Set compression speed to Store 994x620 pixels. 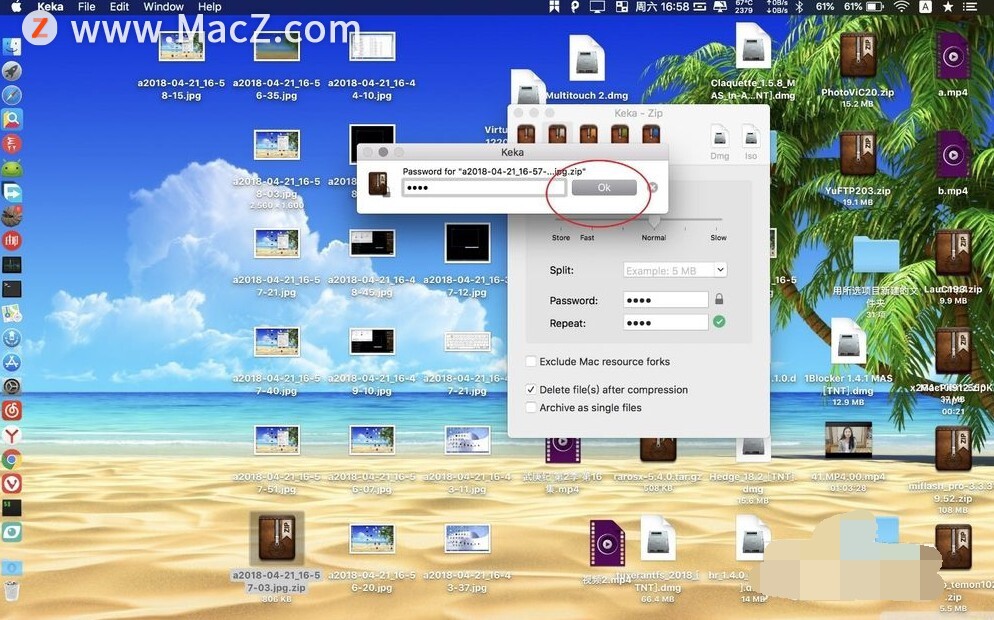click(x=560, y=238)
